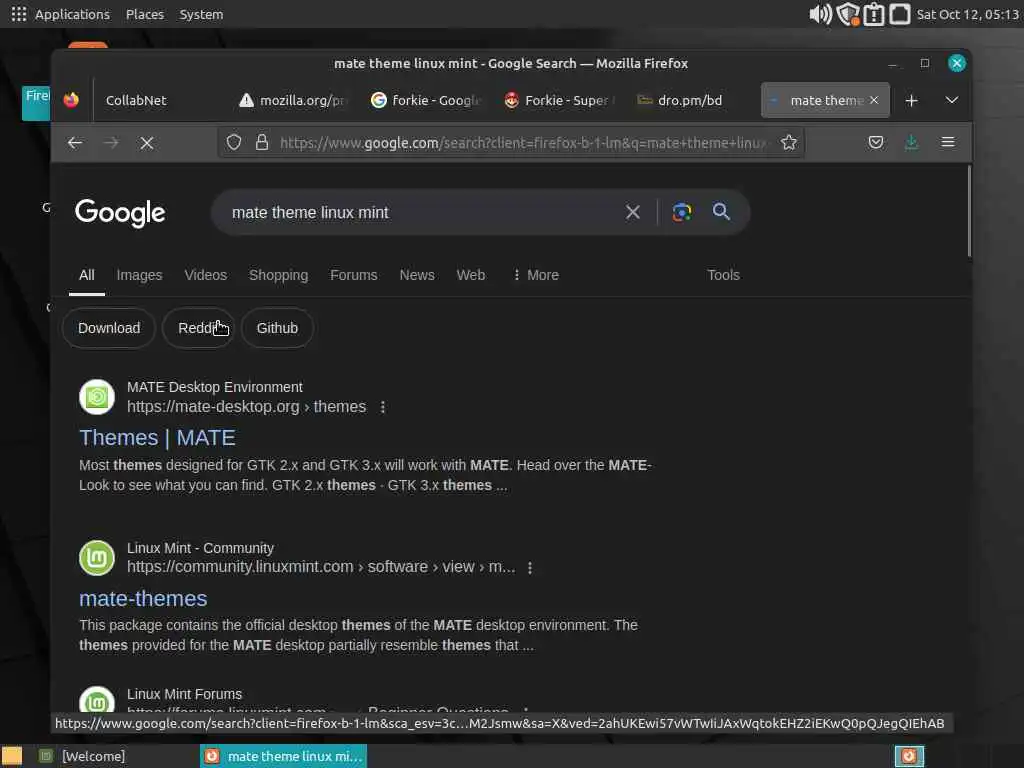Open the Places menu
1024x768 pixels.
pyautogui.click(x=145, y=14)
